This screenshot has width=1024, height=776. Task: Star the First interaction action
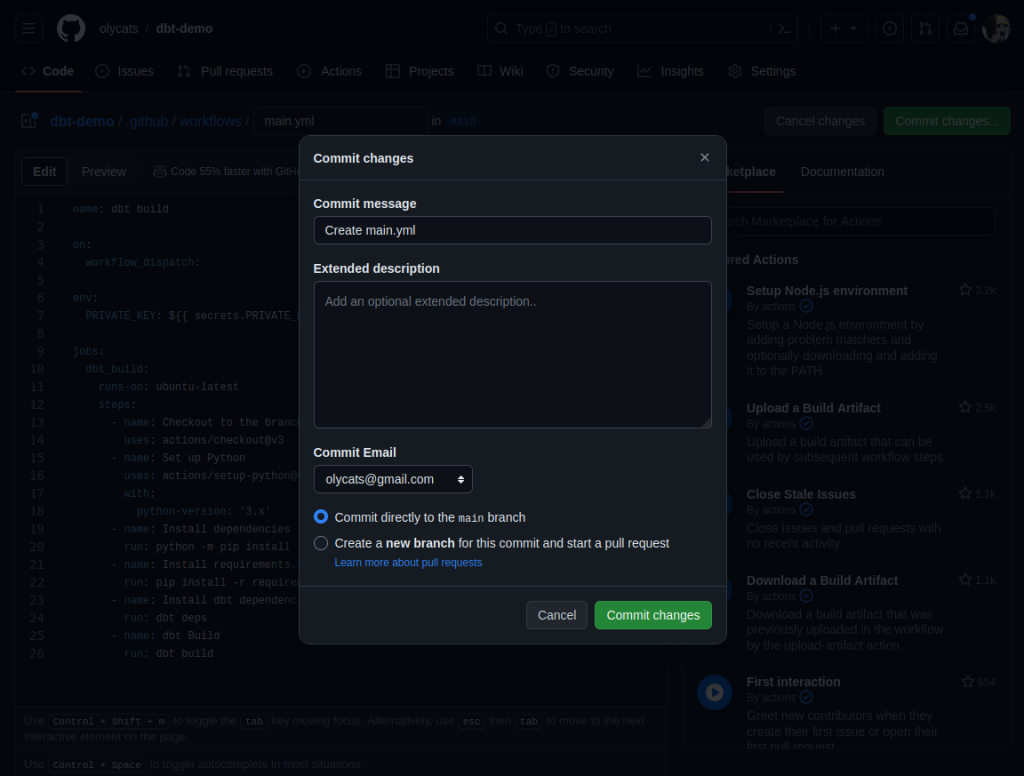[x=968, y=682]
